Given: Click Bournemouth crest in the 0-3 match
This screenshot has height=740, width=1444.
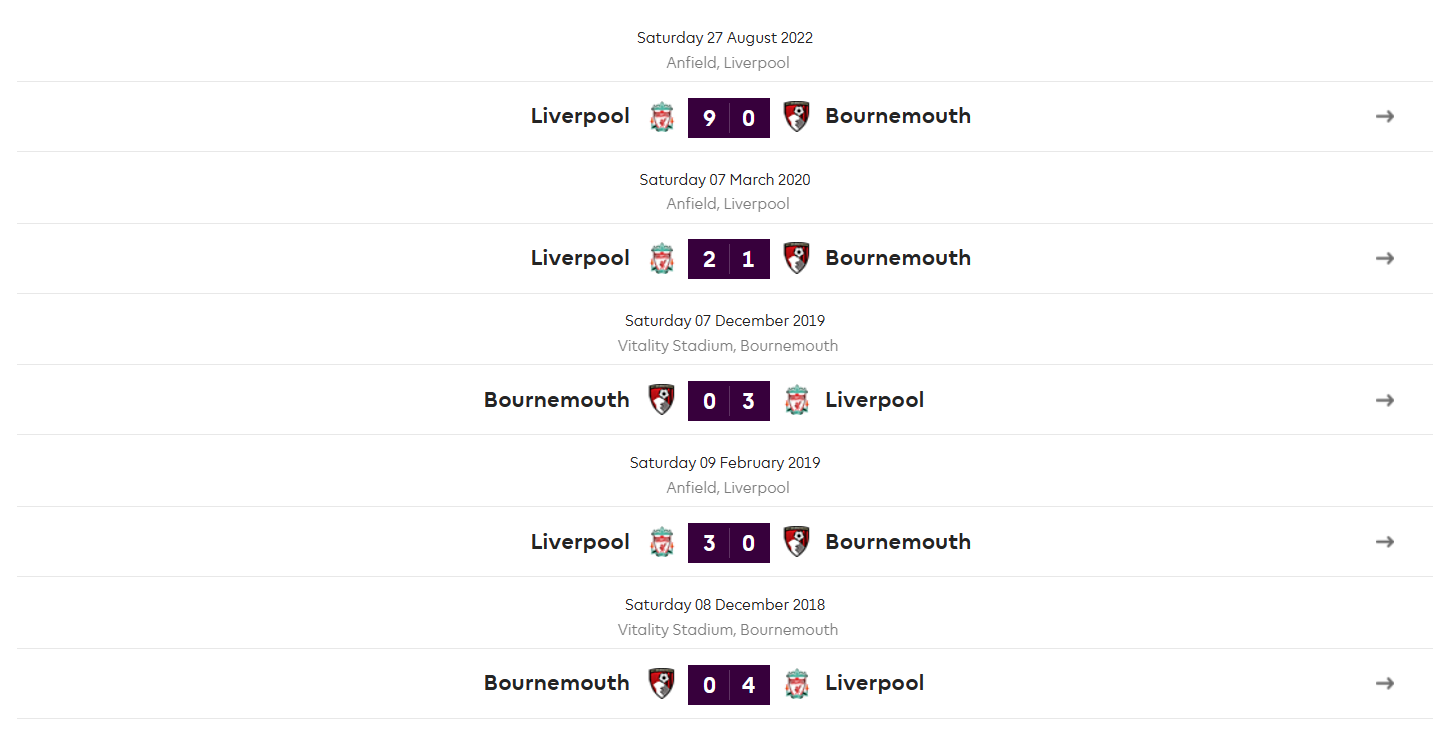Looking at the screenshot, I should click(x=661, y=400).
